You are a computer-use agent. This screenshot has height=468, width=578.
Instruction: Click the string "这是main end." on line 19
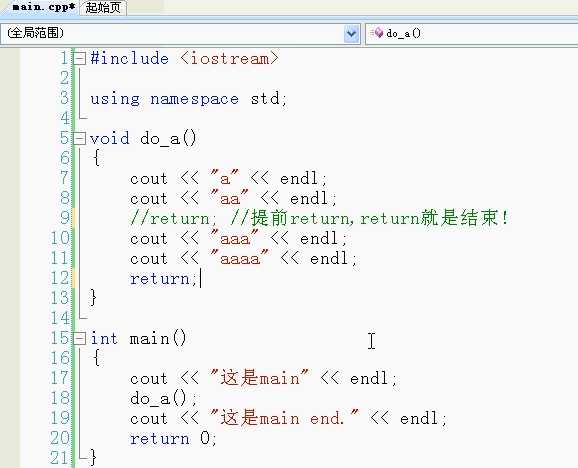click(x=284, y=418)
